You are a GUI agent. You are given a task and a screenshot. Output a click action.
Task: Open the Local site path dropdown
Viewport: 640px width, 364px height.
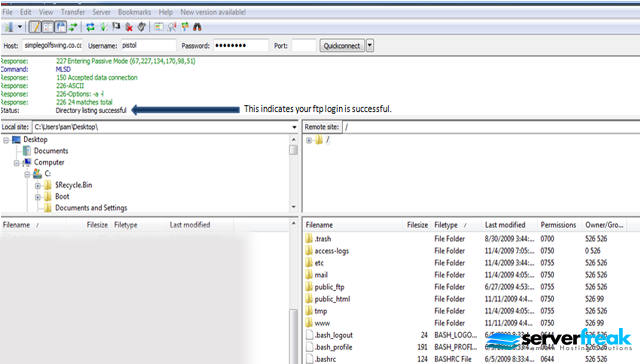click(x=294, y=127)
